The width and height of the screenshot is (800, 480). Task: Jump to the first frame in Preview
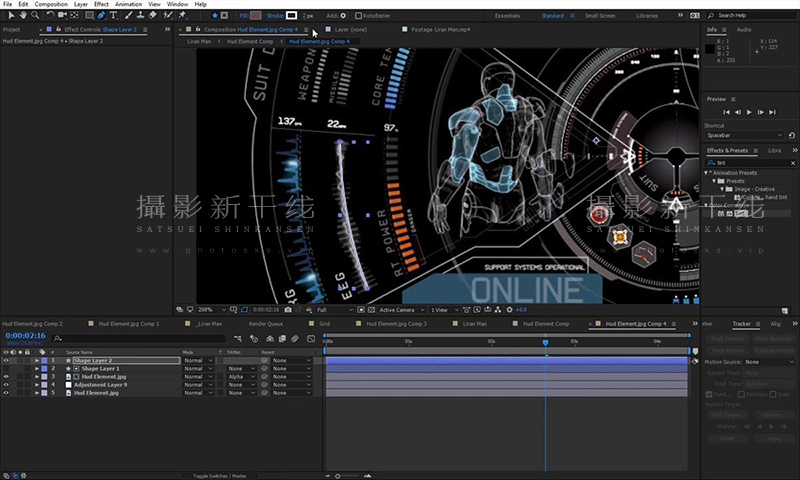pos(726,112)
